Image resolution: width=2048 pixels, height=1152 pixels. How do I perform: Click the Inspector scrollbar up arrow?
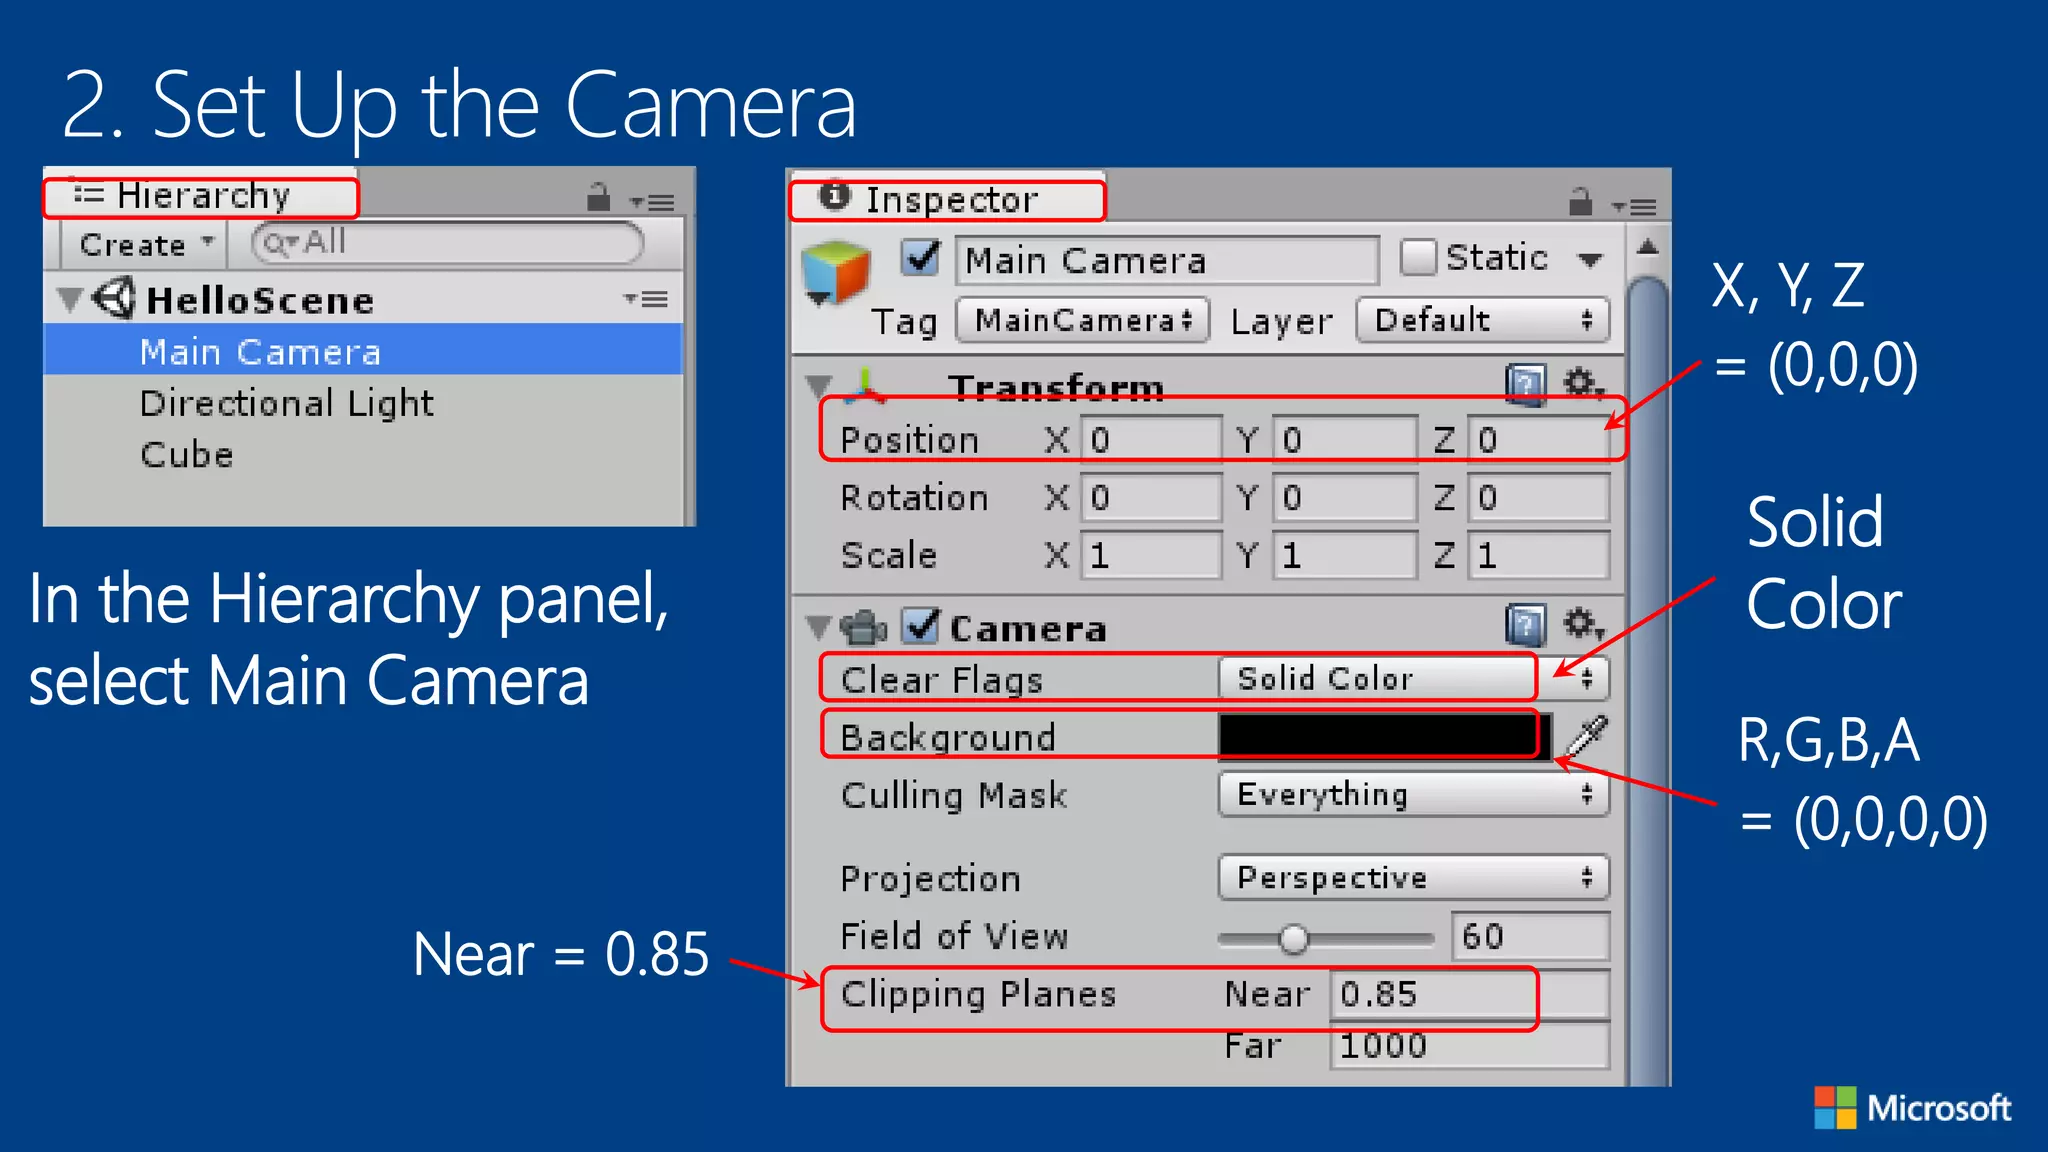(1648, 247)
